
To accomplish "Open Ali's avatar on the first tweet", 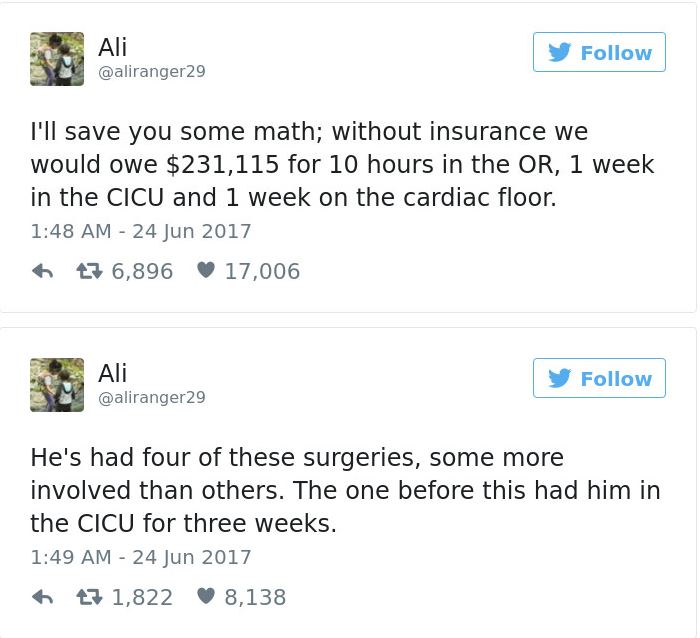I will coord(57,58).
